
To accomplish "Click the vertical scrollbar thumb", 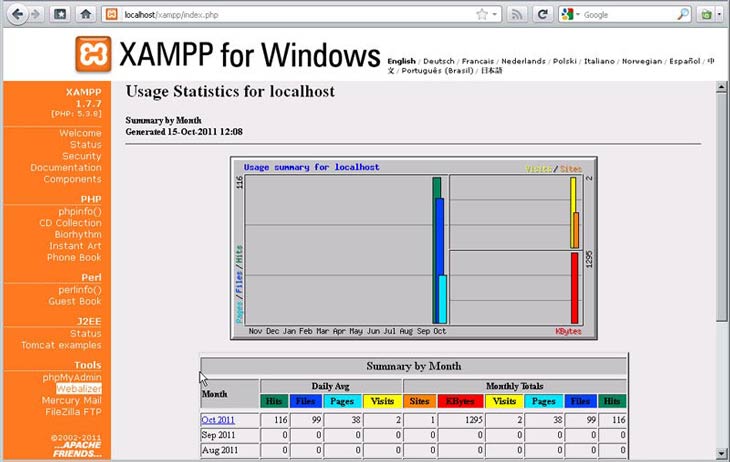I will click(721, 207).
